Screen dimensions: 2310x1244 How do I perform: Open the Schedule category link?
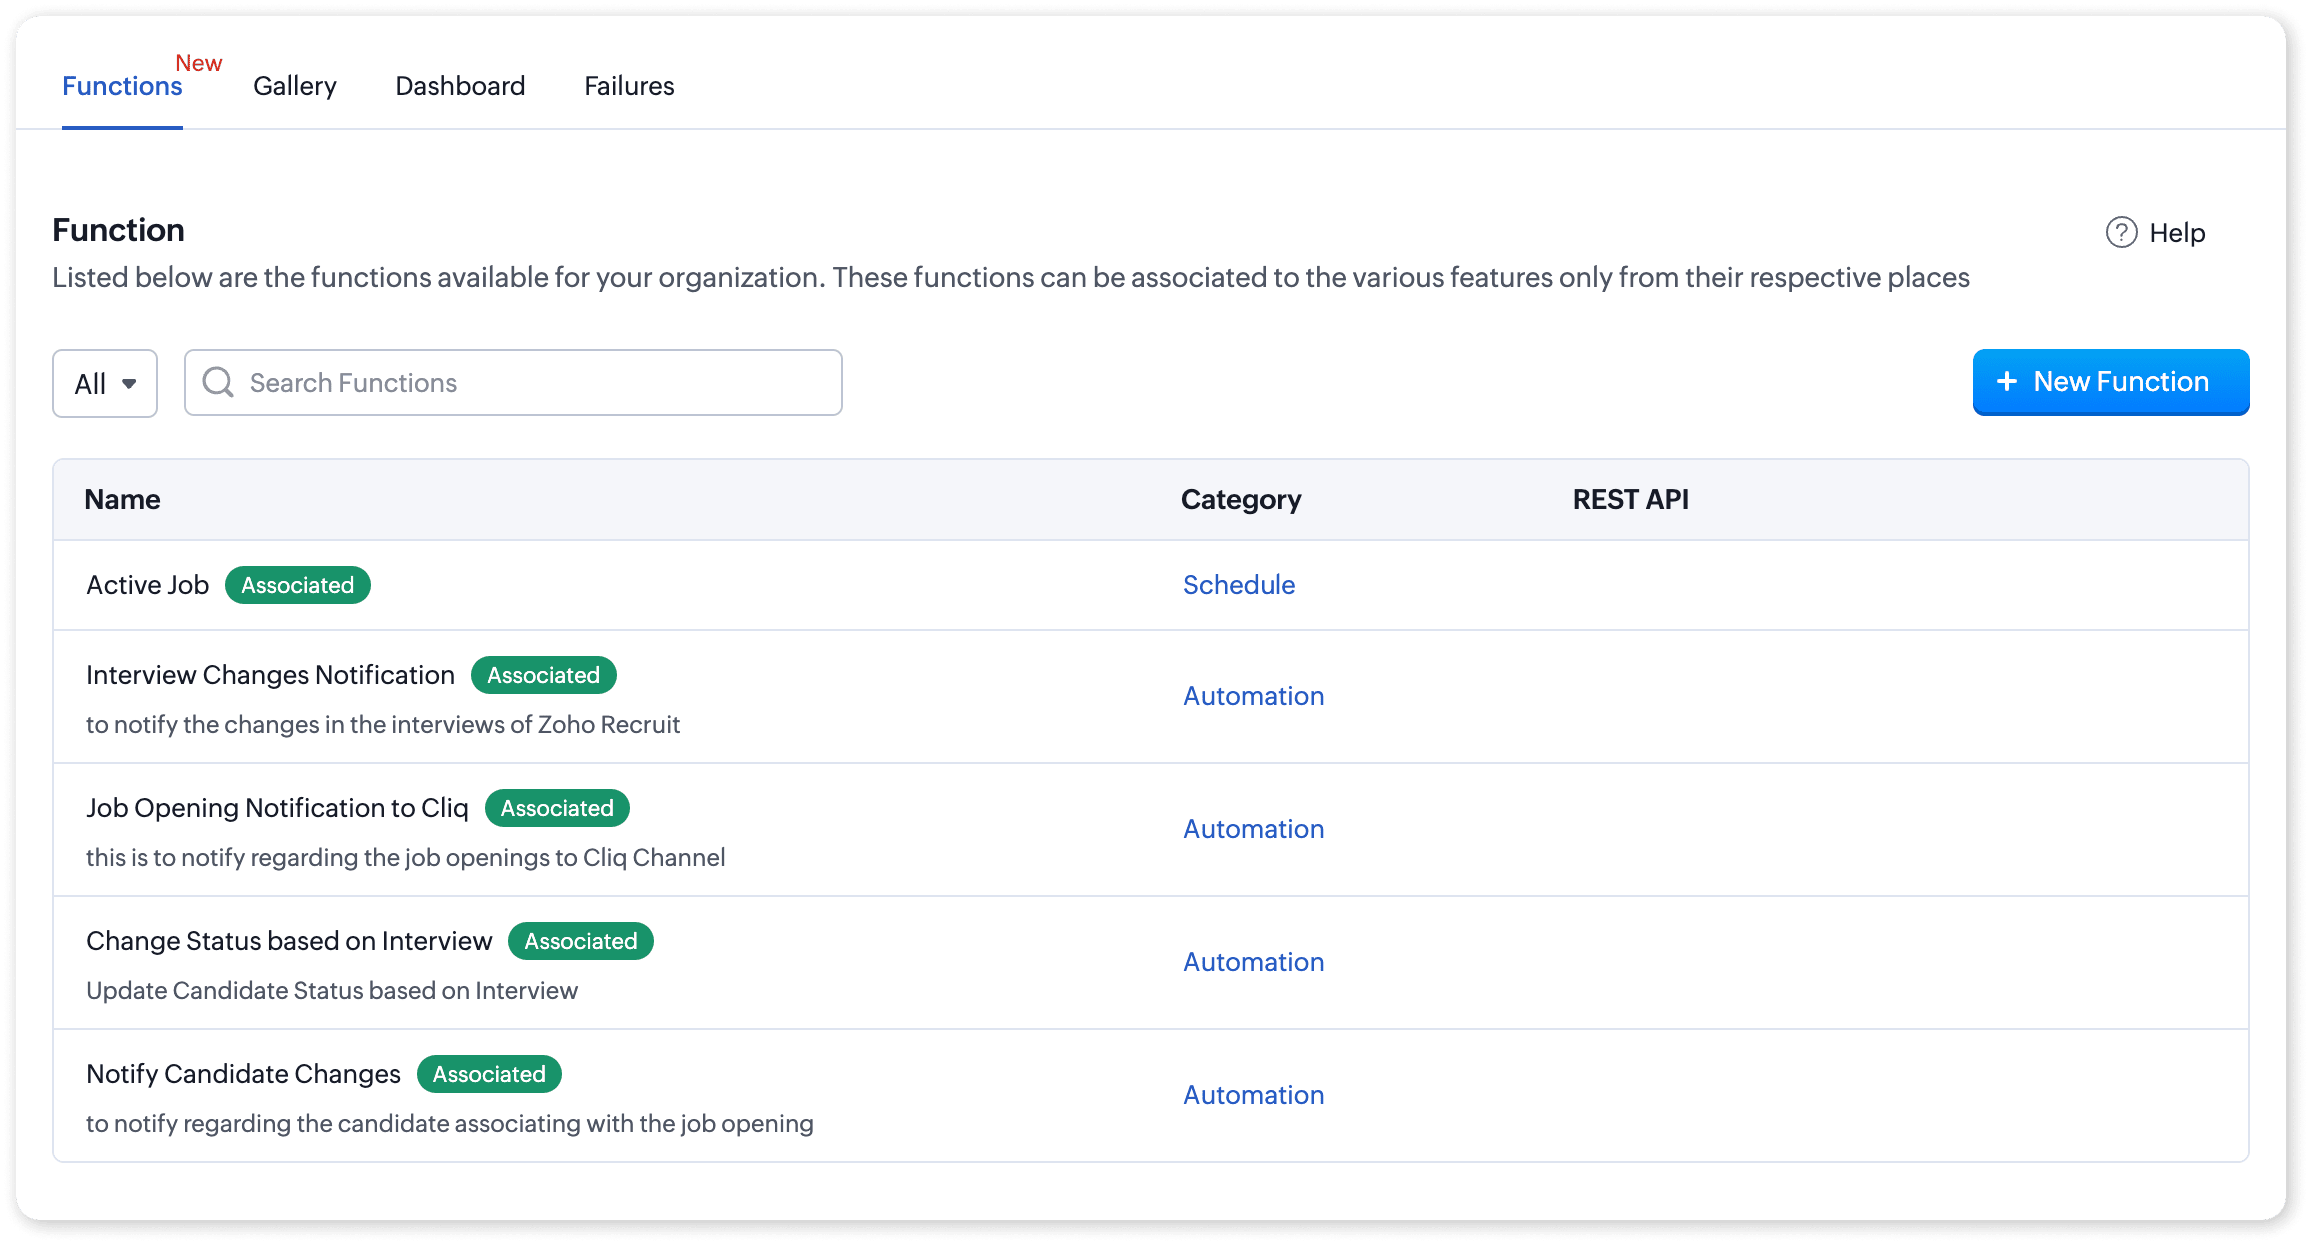click(1238, 585)
